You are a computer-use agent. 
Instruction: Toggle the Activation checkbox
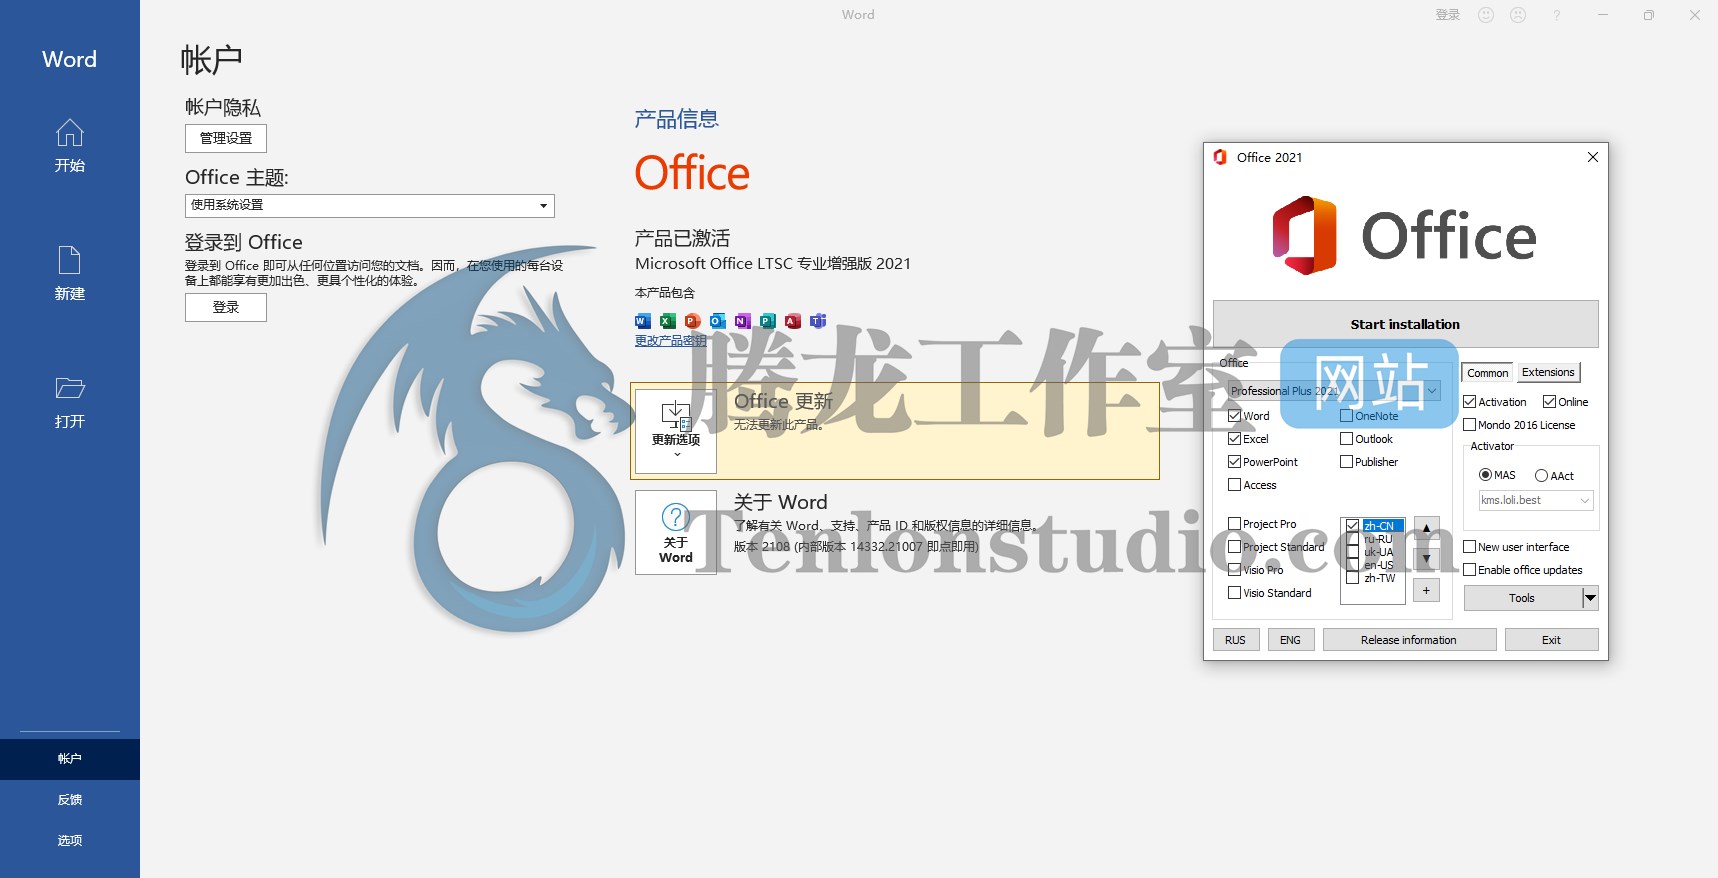click(1469, 402)
